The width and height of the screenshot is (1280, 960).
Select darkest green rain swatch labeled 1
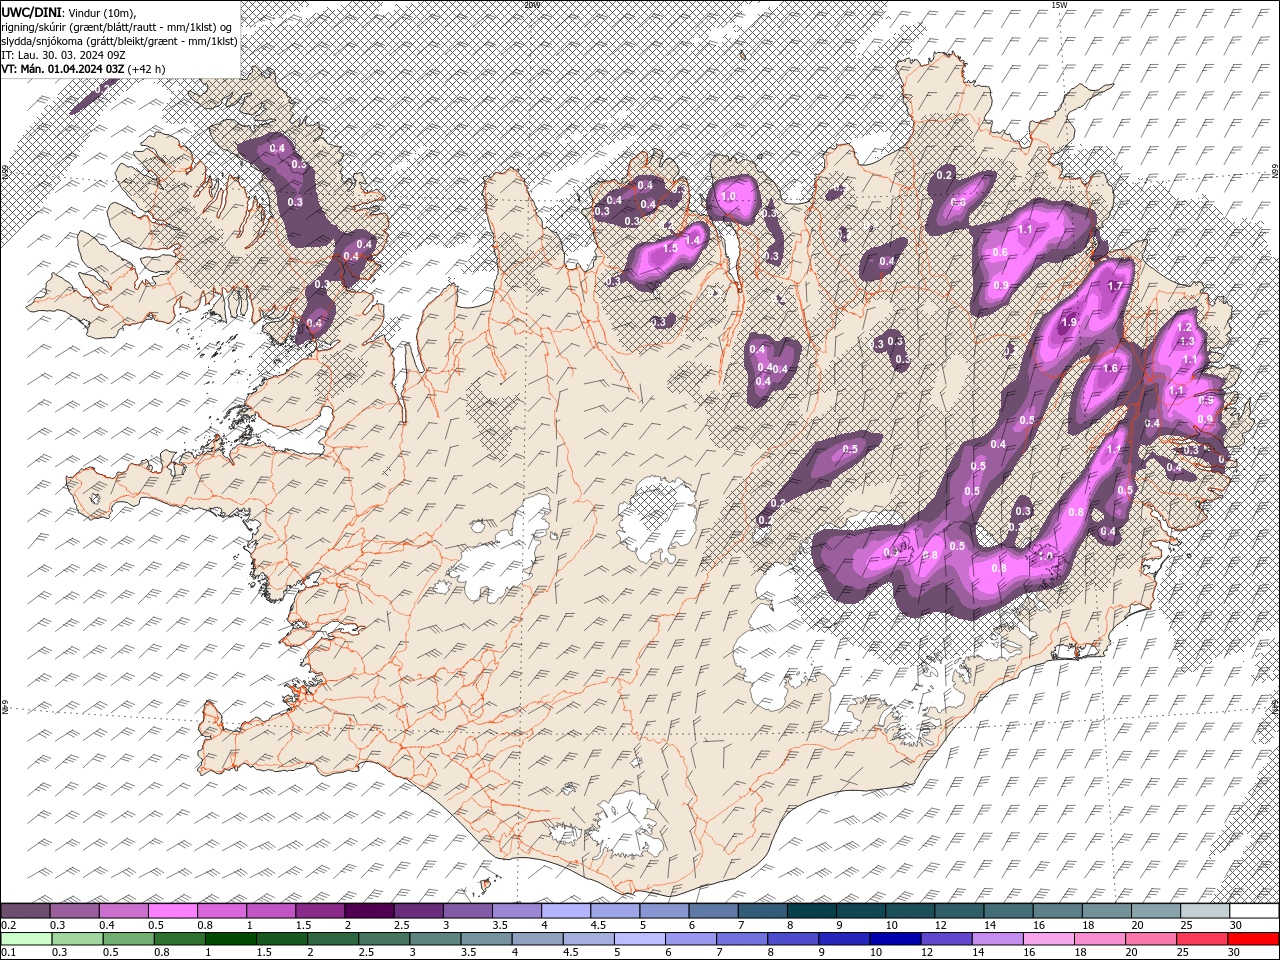pyautogui.click(x=231, y=938)
